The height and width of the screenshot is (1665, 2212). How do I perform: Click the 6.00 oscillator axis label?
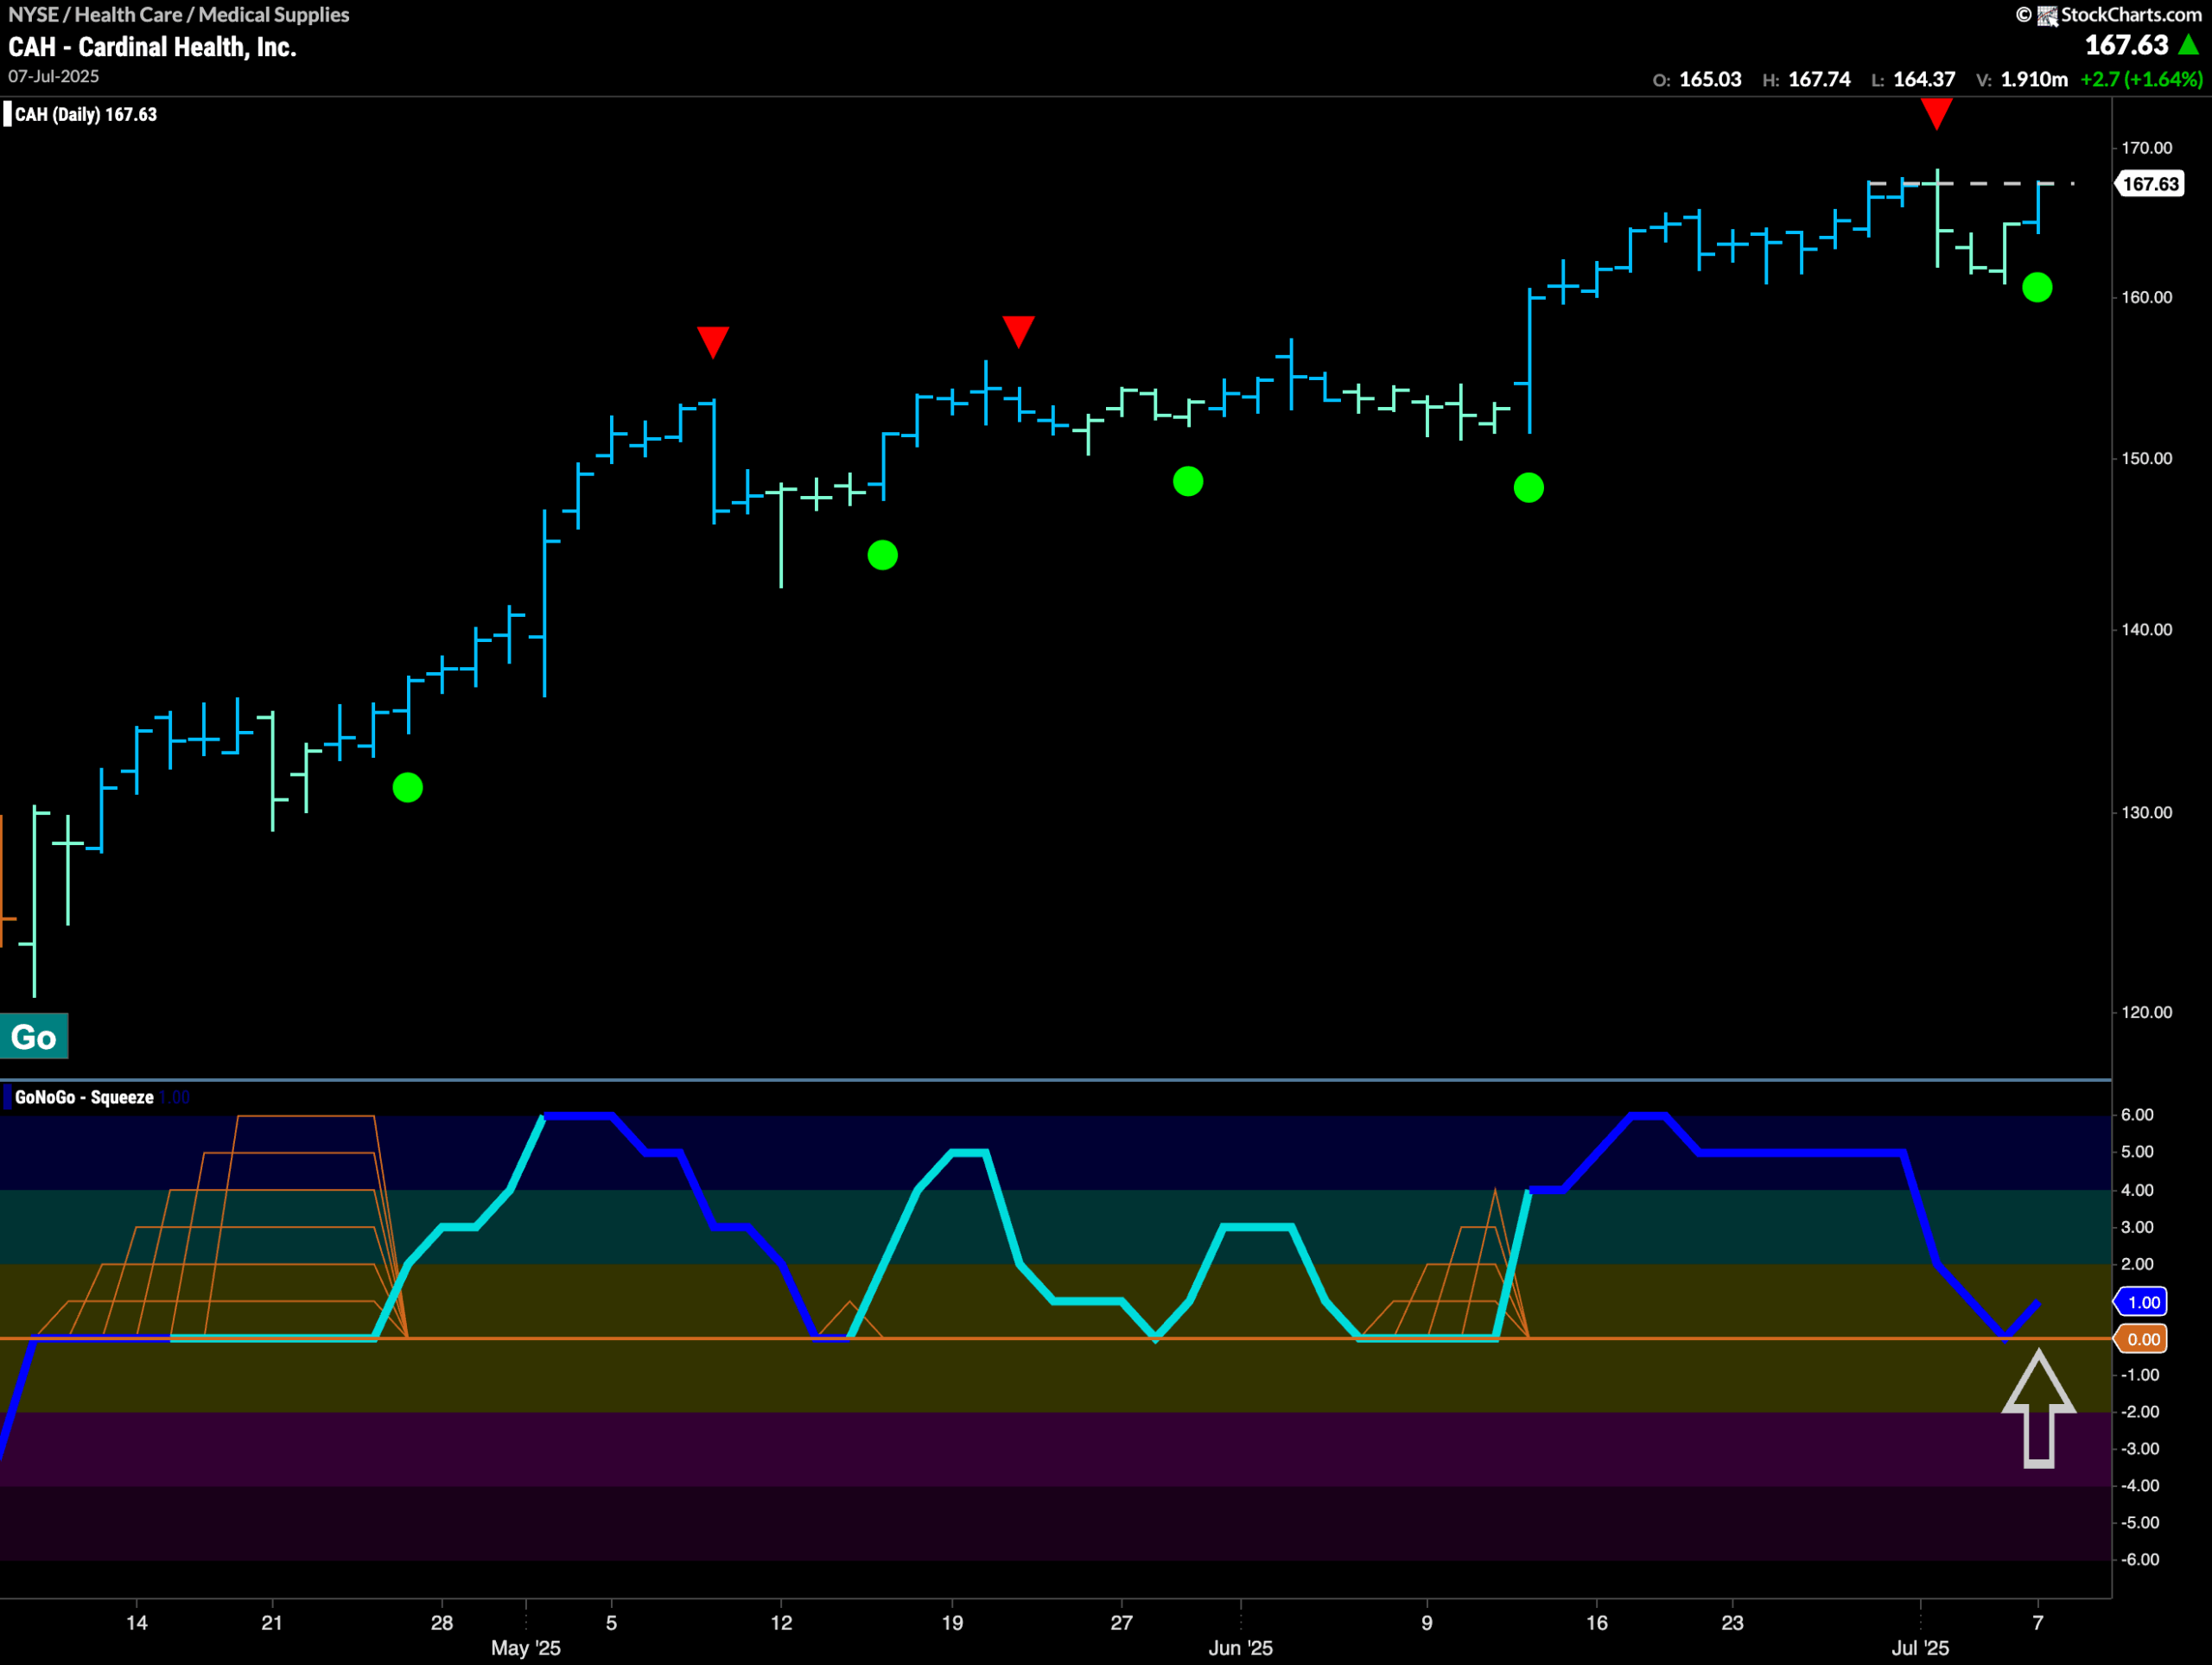(x=2137, y=1115)
